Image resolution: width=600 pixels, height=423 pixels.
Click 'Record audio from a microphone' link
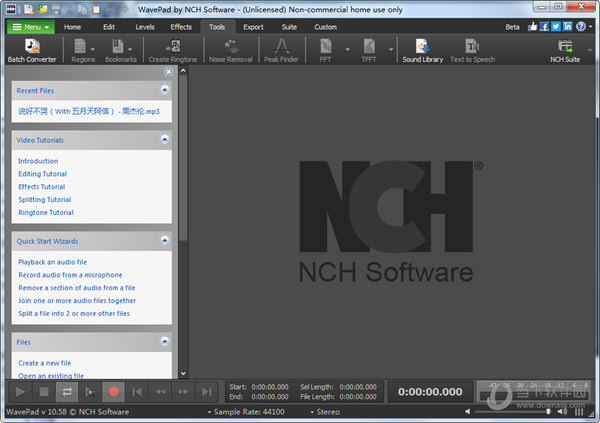(x=70, y=275)
